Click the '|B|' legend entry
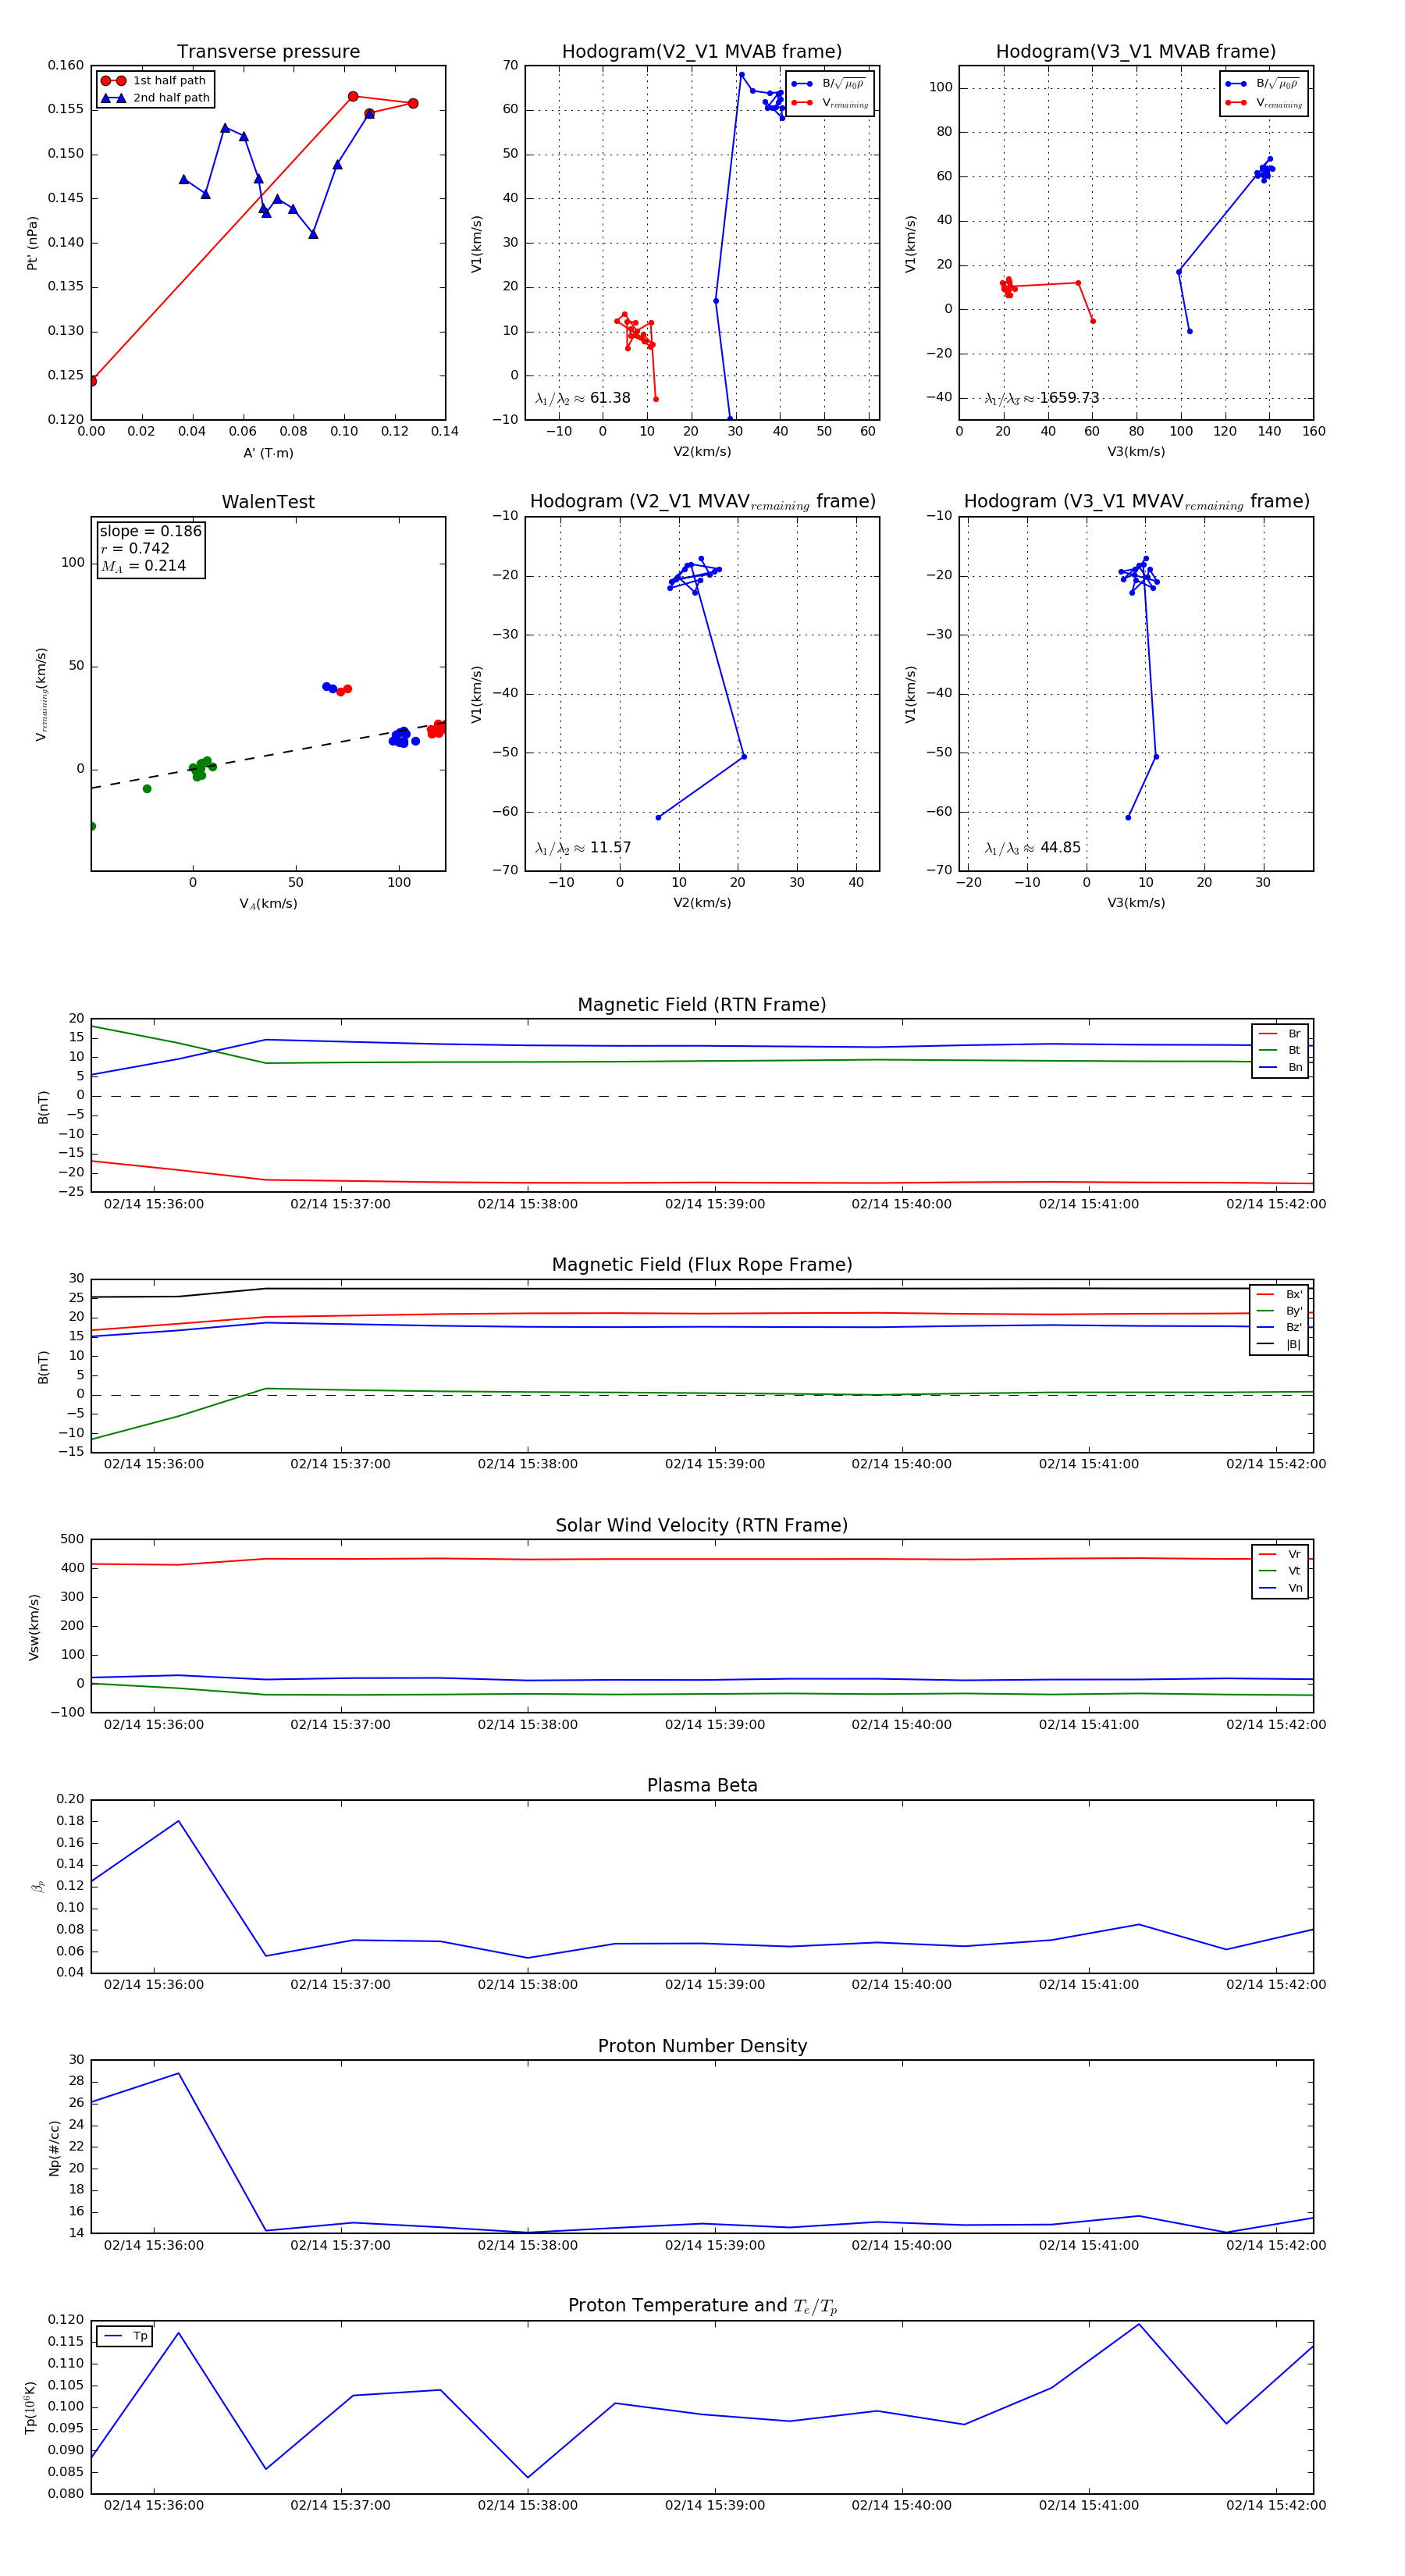This screenshot has width=1405, height=2576. (x=1279, y=1345)
